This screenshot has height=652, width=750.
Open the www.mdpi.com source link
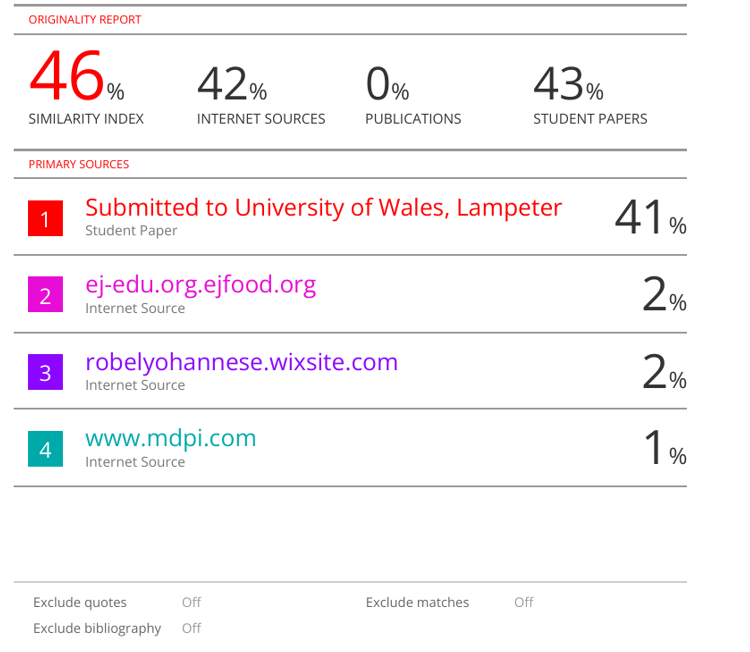click(x=170, y=438)
